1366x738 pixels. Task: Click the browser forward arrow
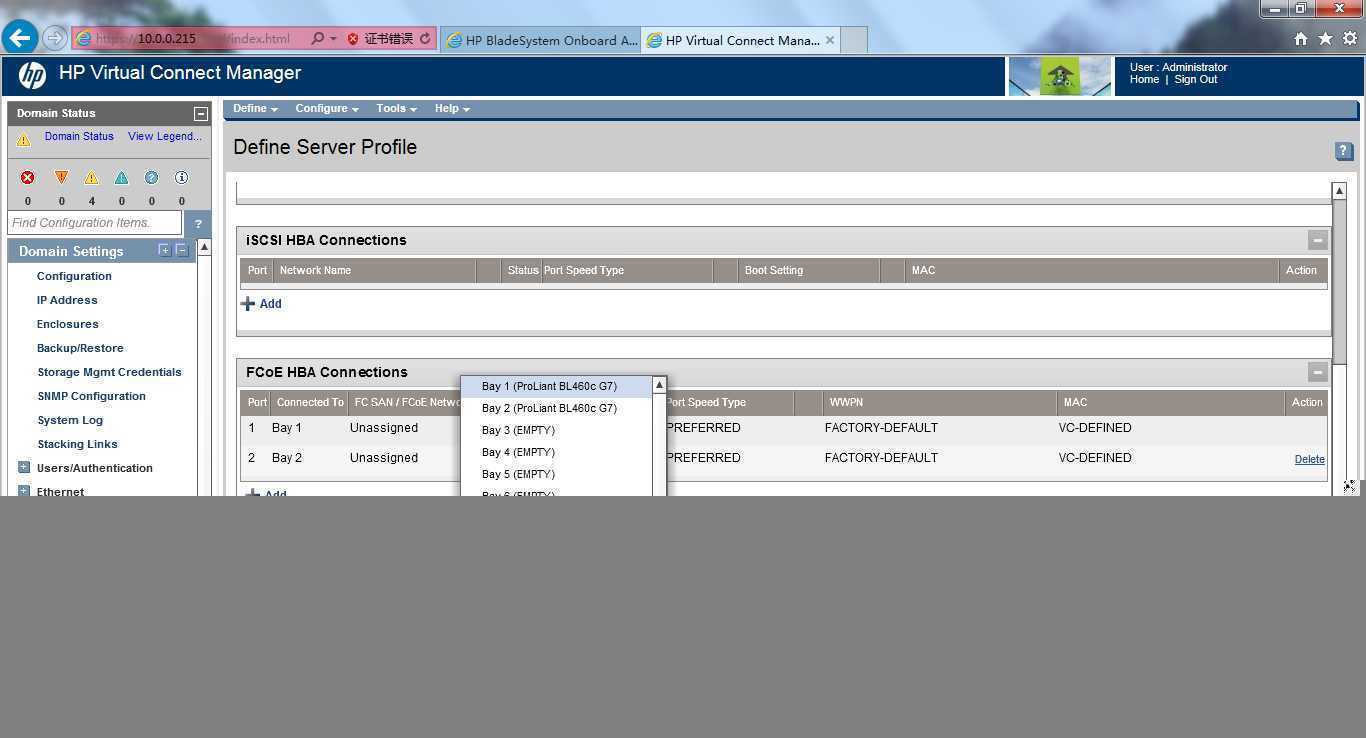point(55,39)
